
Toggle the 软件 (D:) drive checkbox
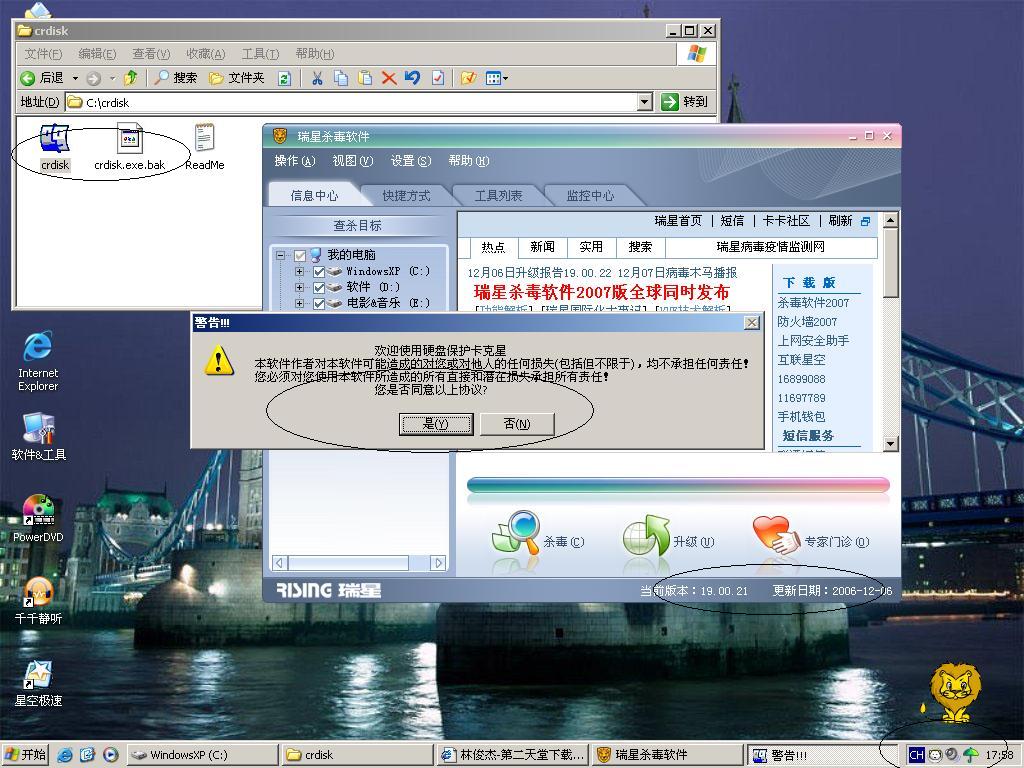319,287
